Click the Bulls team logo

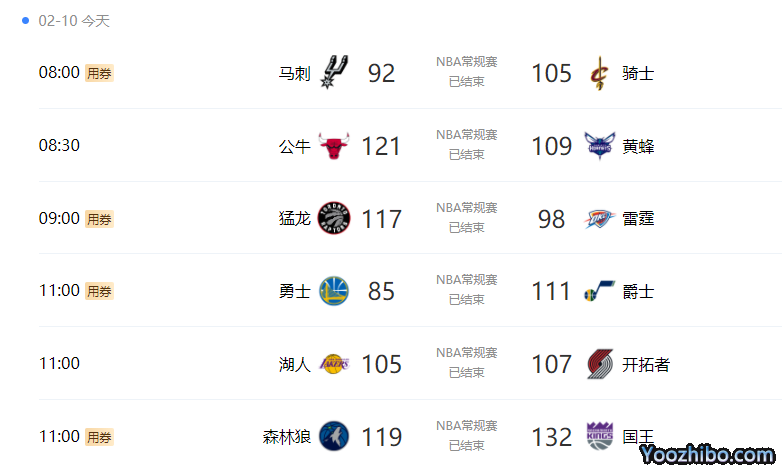click(334, 146)
